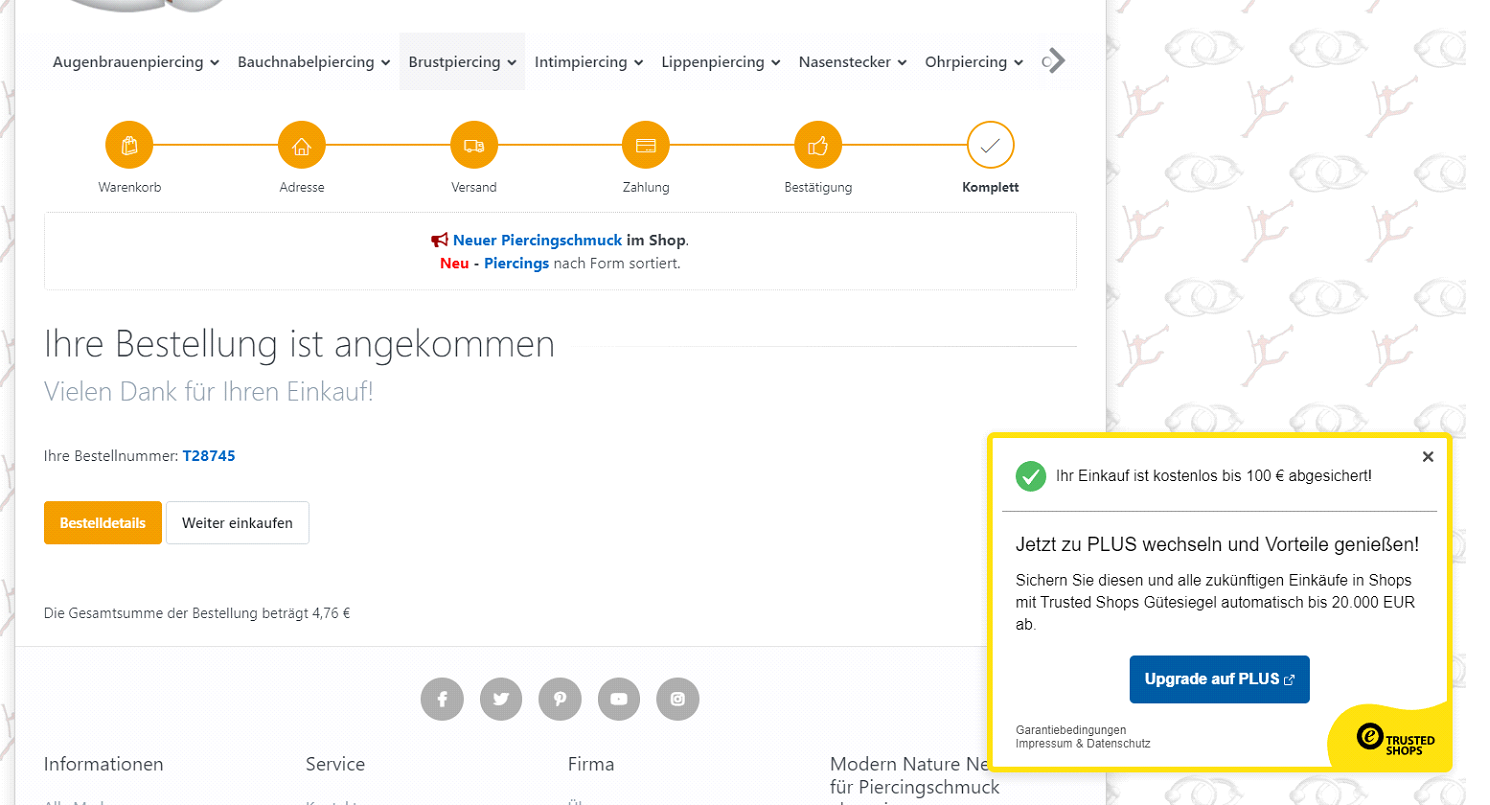Open the Facebook social icon
1490x805 pixels.
click(x=442, y=699)
